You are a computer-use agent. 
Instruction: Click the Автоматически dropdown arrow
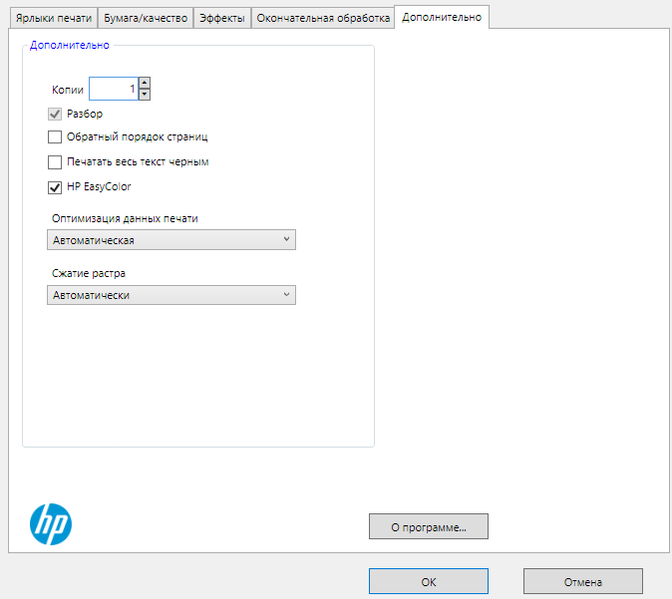[x=286, y=295]
